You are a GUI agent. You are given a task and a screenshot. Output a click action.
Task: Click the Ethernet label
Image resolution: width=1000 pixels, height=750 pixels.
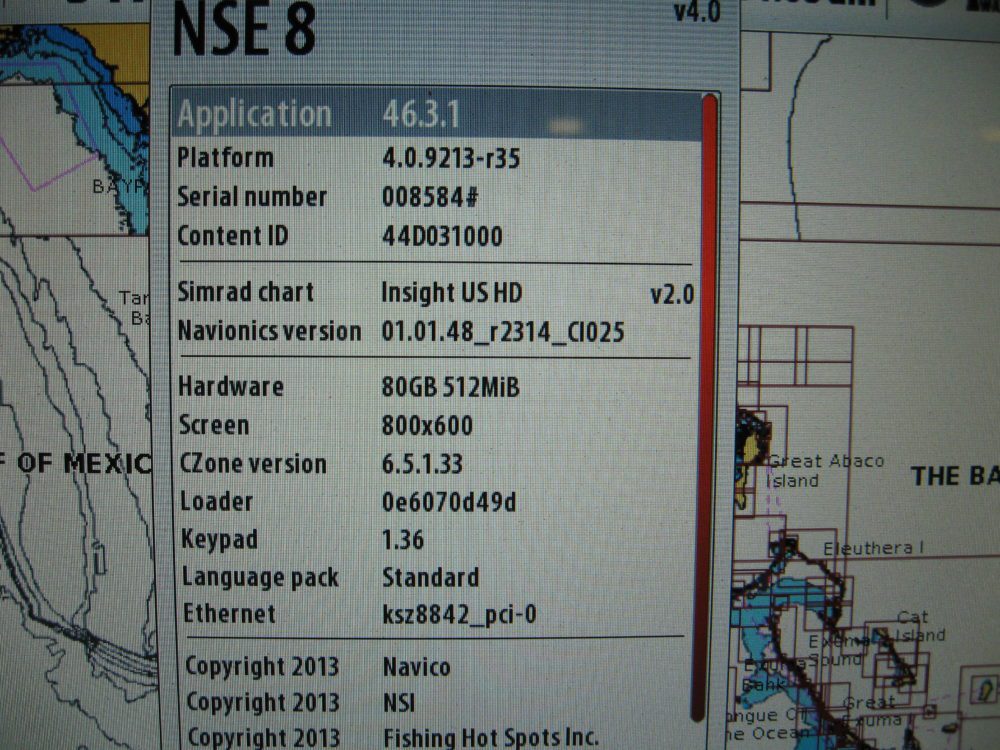click(x=230, y=614)
